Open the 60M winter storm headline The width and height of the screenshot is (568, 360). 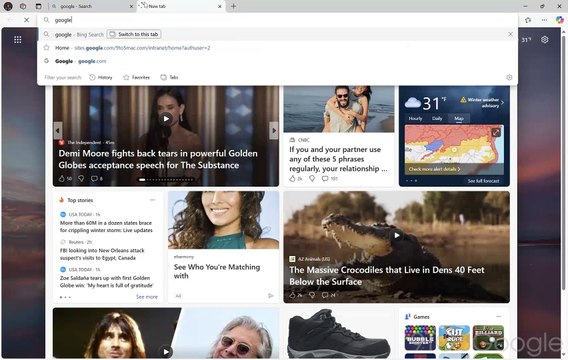(x=106, y=226)
